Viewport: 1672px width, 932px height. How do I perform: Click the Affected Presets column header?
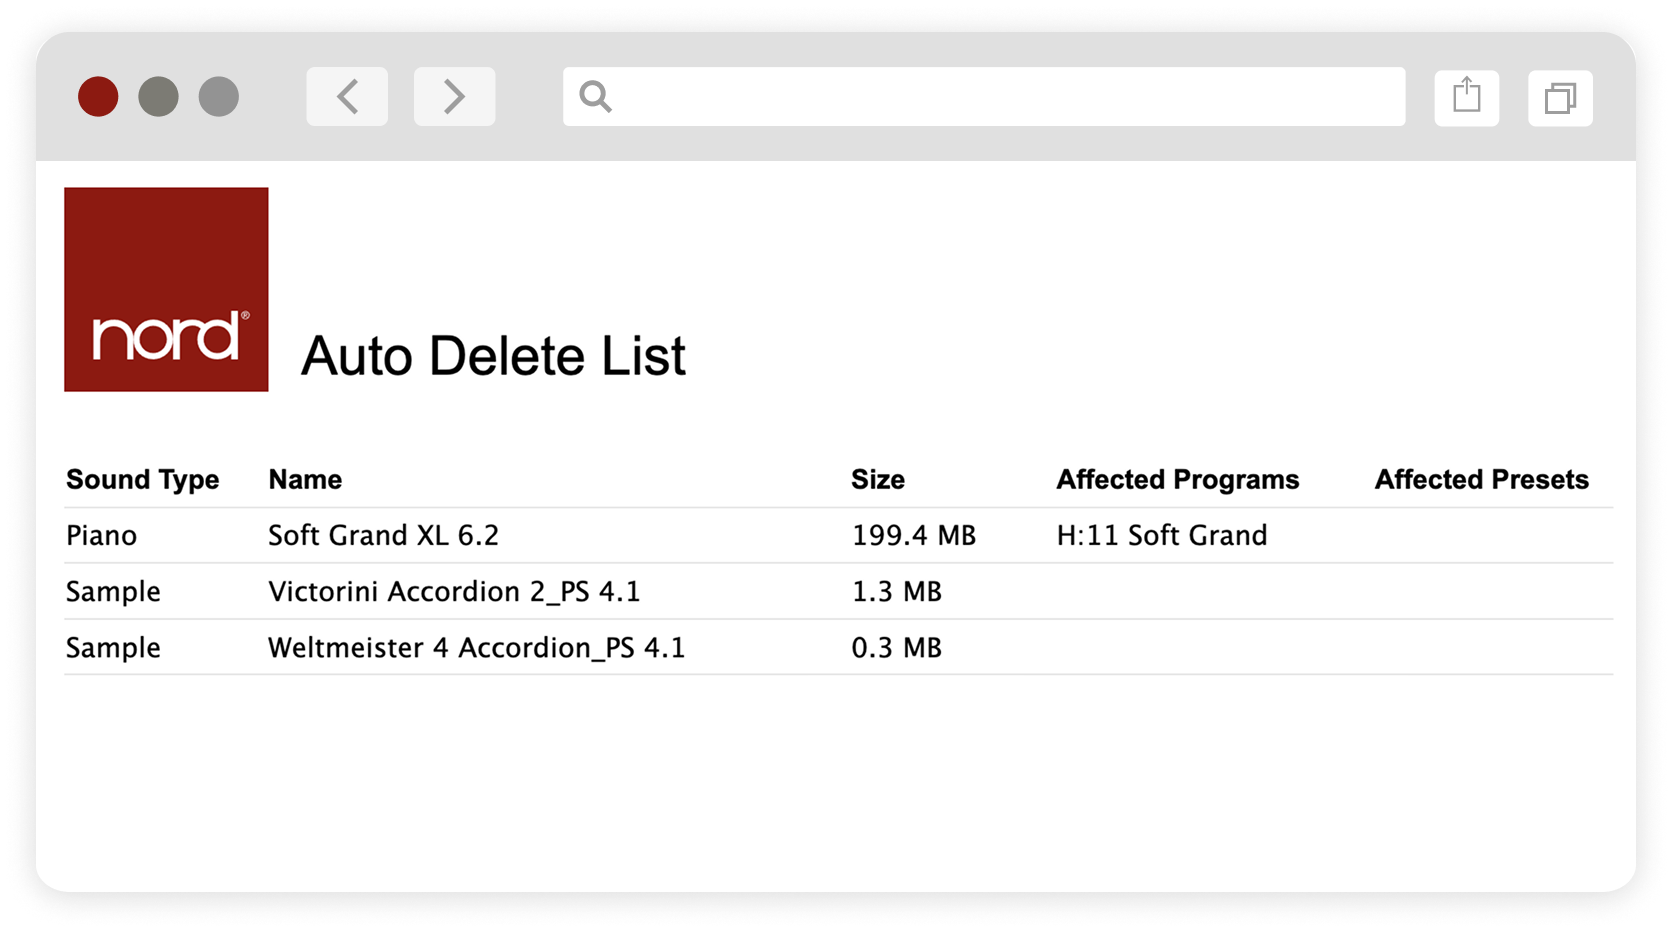click(1481, 480)
